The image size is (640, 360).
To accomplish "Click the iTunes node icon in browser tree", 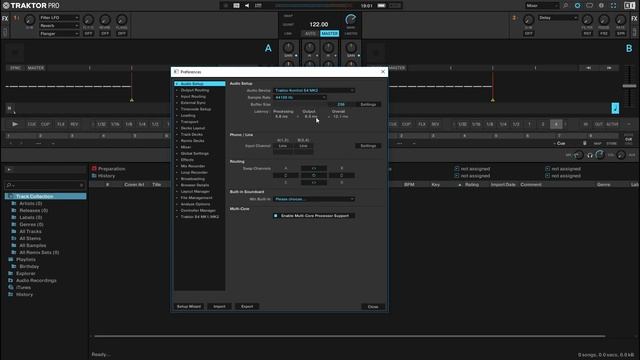I will [x=11, y=287].
